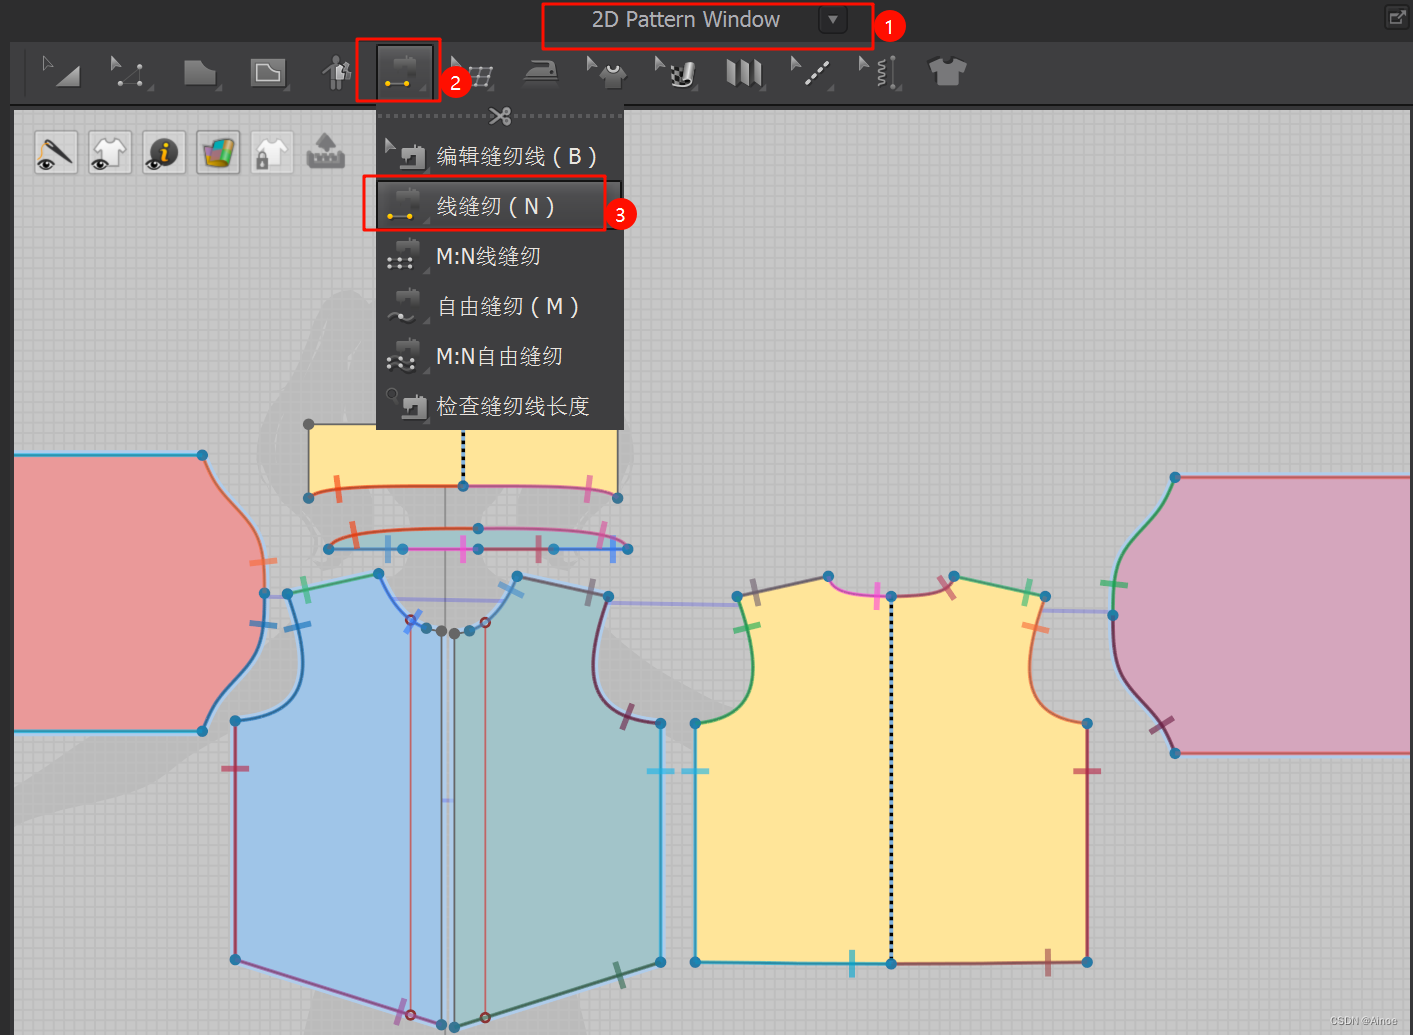
Task: Choose 自由缝纫 (M) from menu
Action: (500, 306)
